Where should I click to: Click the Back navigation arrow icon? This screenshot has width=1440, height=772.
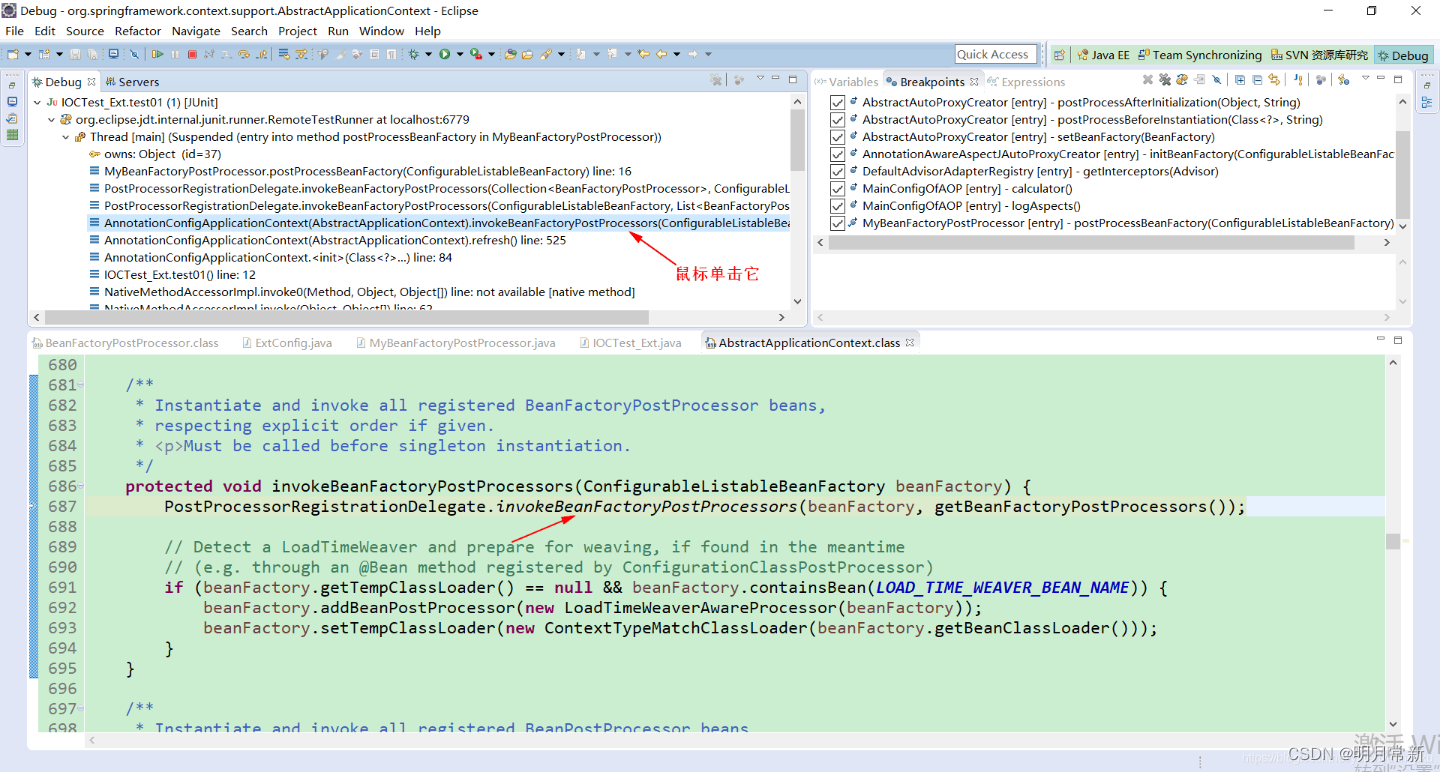[x=661, y=54]
